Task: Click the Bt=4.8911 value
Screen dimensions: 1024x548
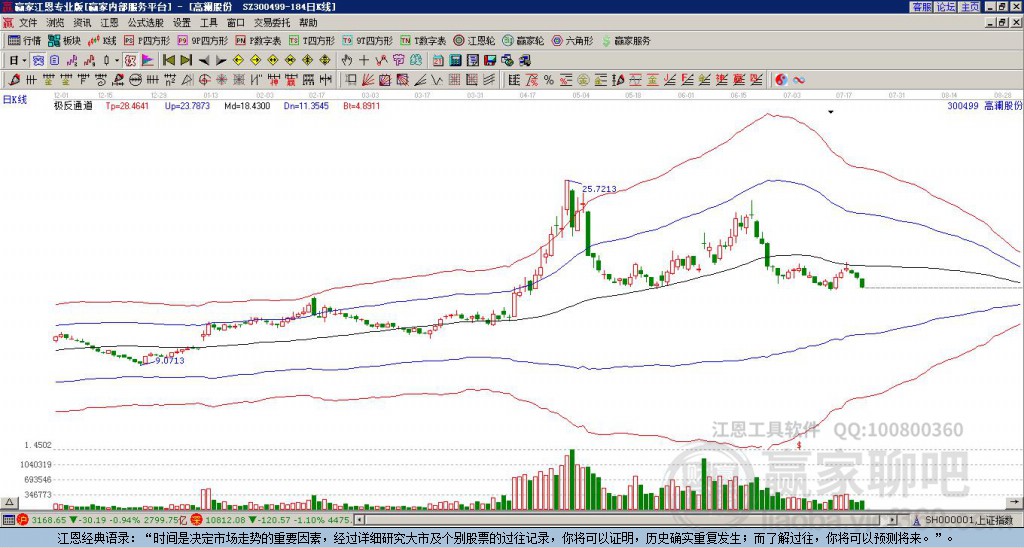Action: (361, 105)
